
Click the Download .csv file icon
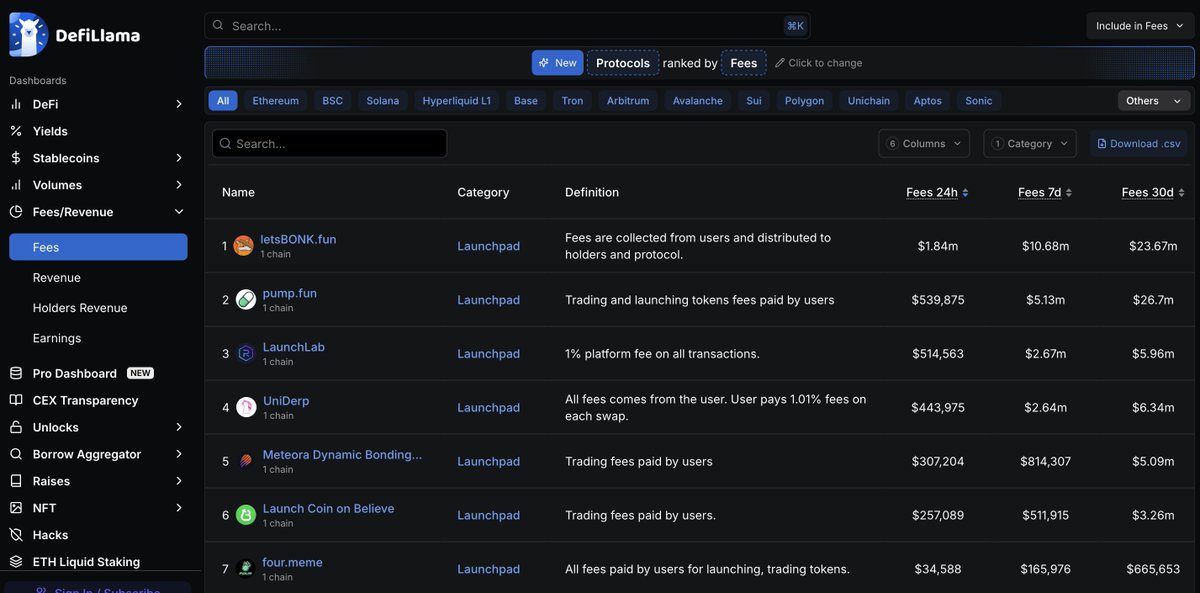(1102, 144)
